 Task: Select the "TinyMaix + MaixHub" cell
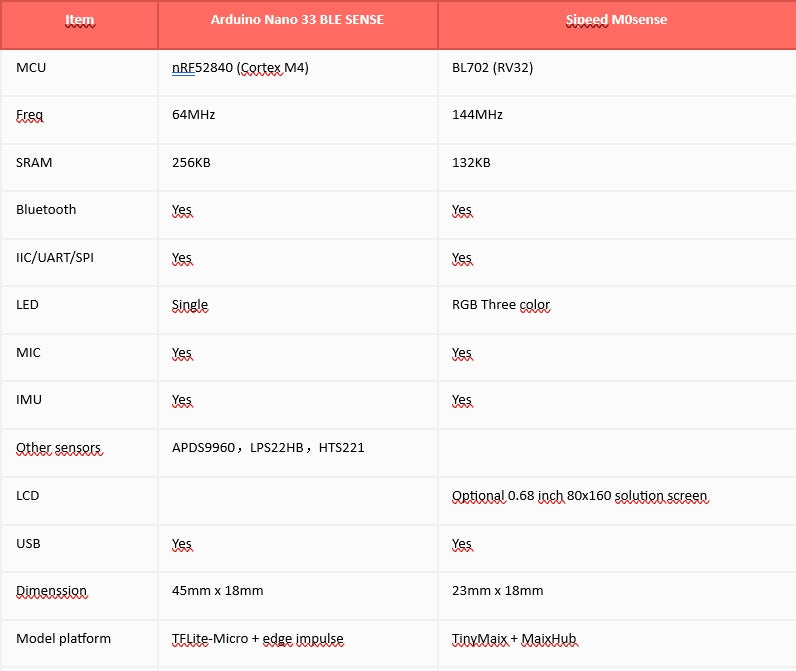click(x=514, y=639)
